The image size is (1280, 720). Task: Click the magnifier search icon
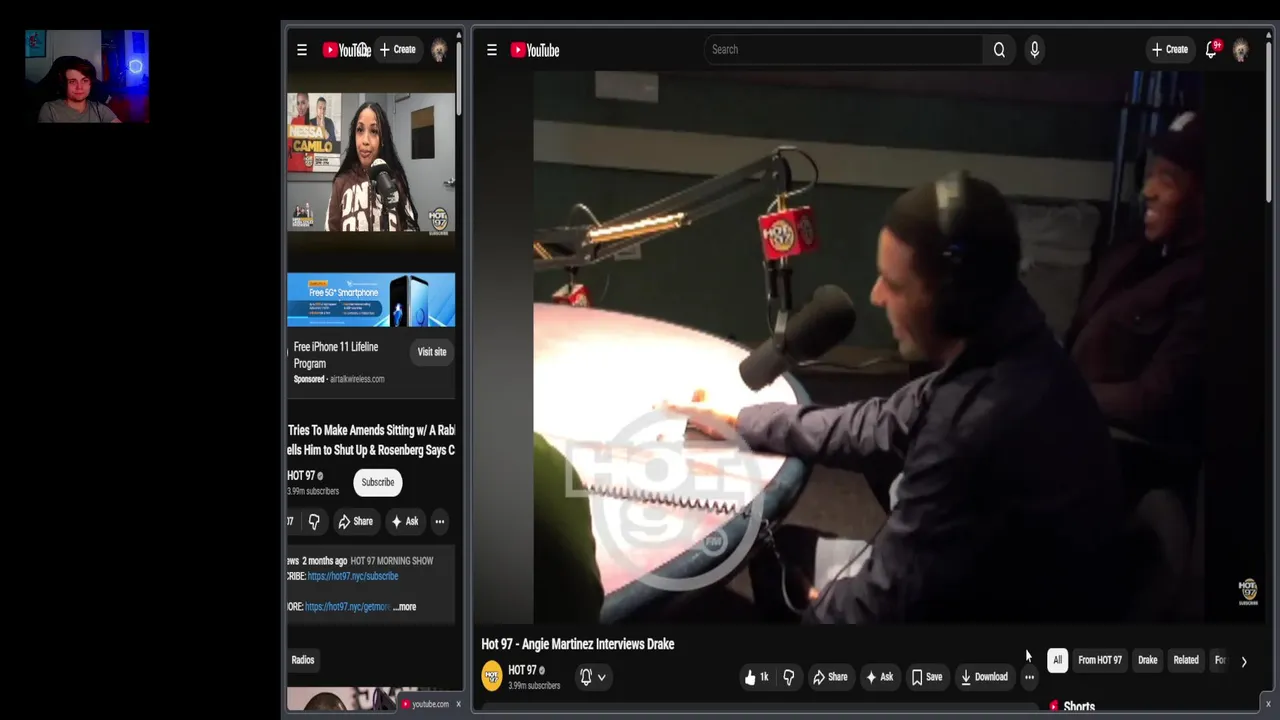(999, 50)
